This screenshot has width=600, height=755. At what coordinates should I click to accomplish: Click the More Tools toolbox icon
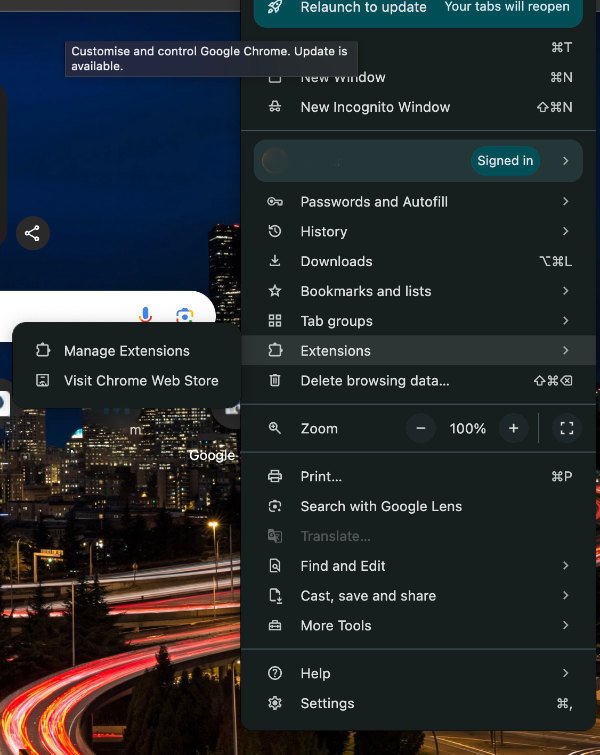[275, 625]
